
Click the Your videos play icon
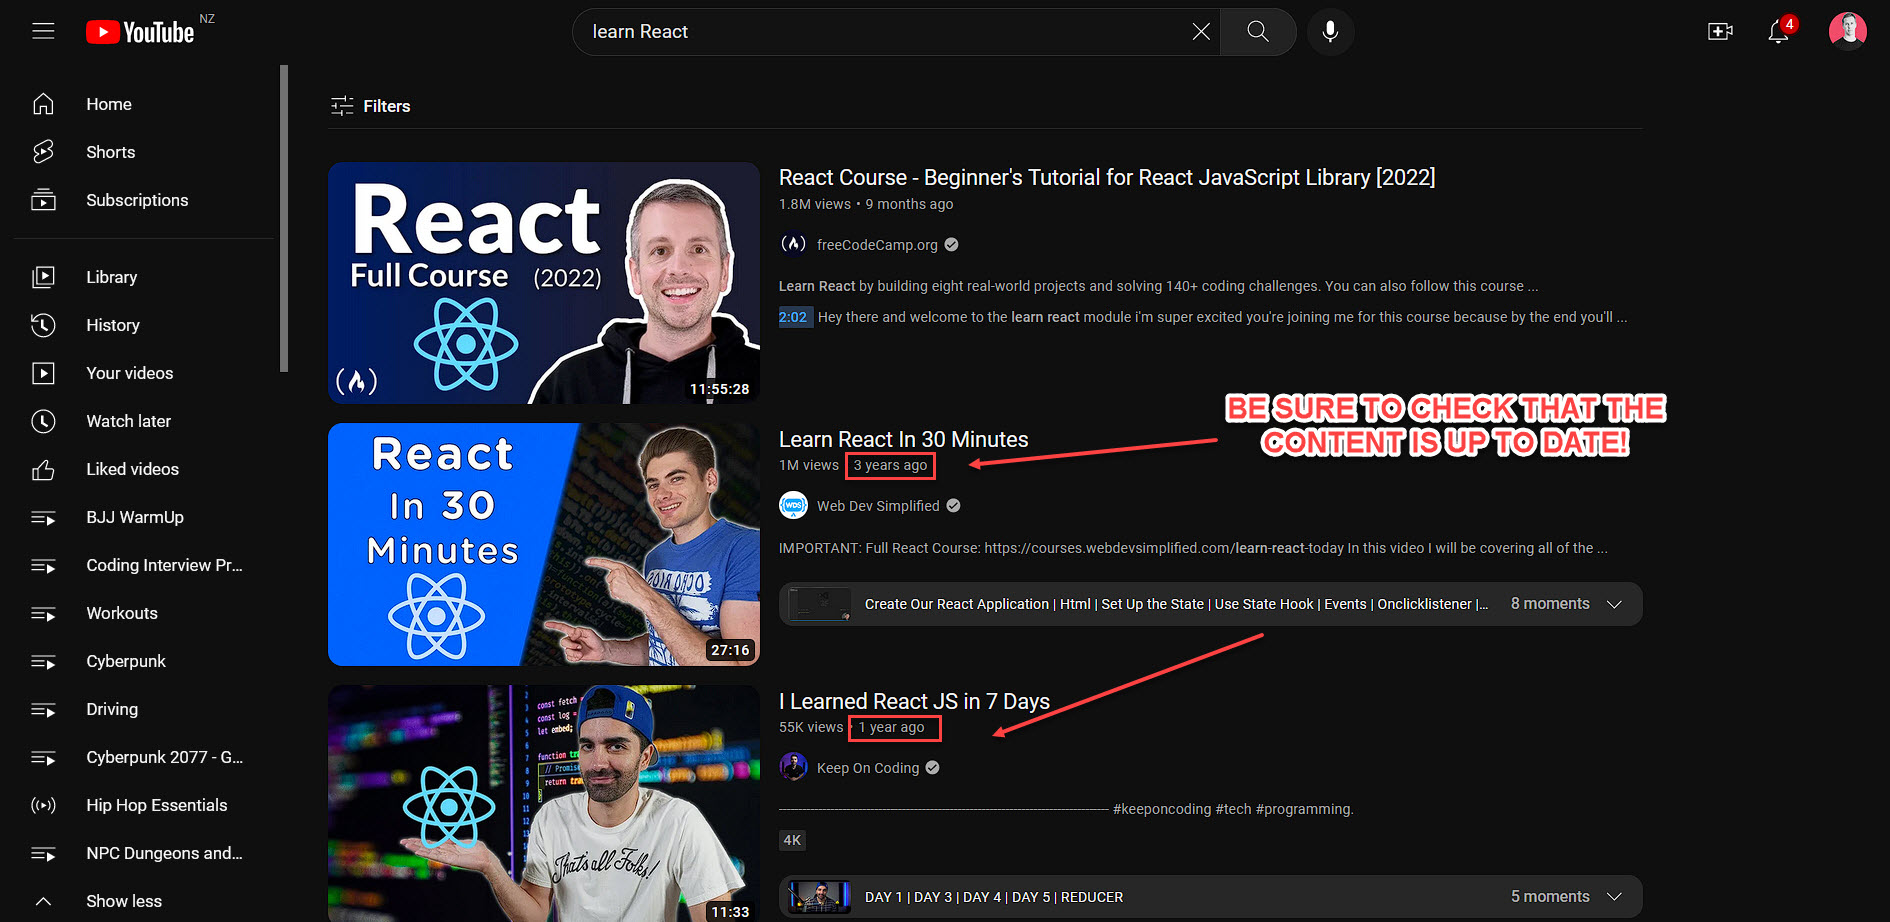(43, 373)
